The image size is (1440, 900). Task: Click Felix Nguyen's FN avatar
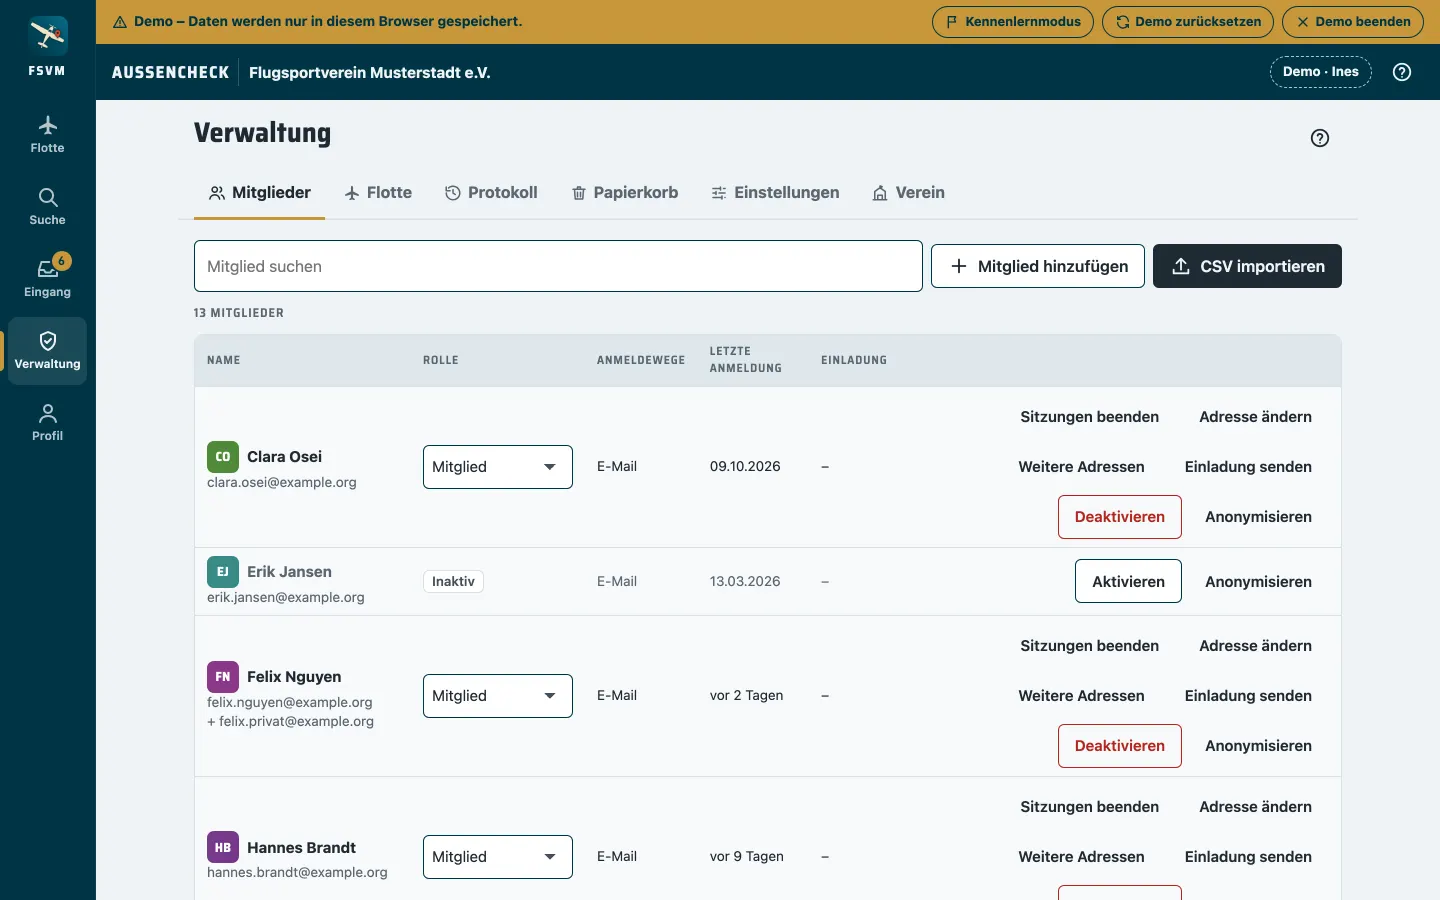click(x=223, y=677)
